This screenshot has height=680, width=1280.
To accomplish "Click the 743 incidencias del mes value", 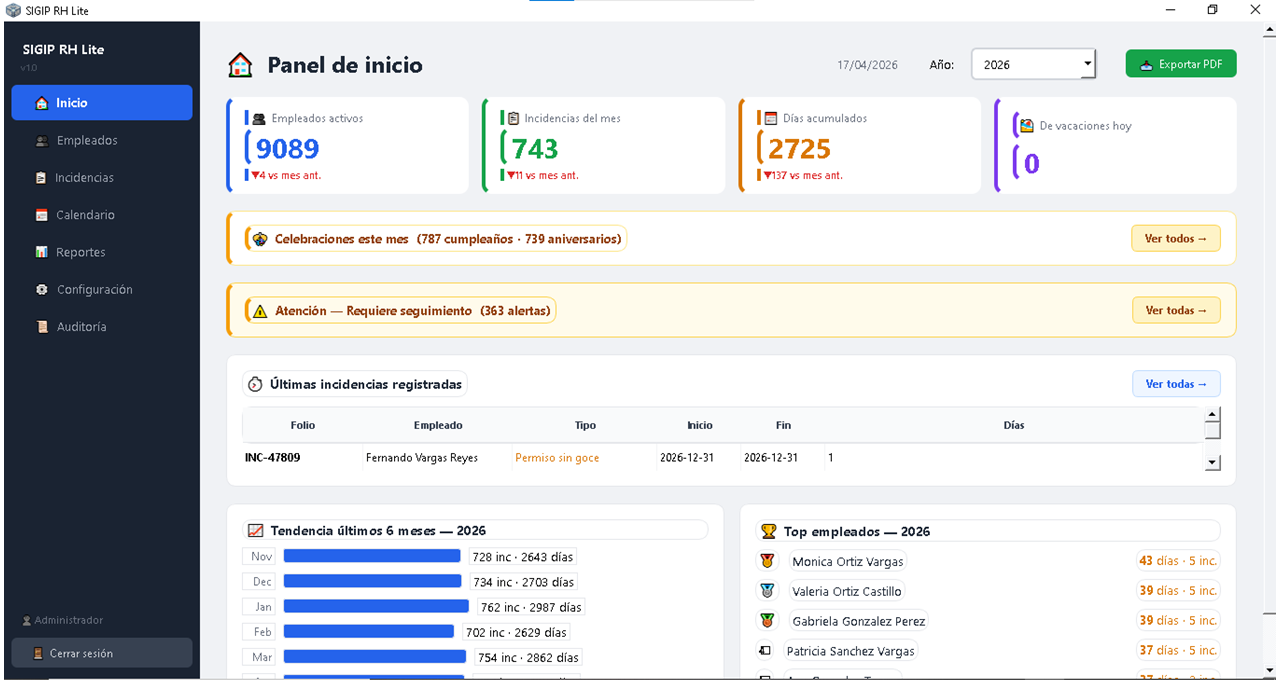I will click(535, 149).
